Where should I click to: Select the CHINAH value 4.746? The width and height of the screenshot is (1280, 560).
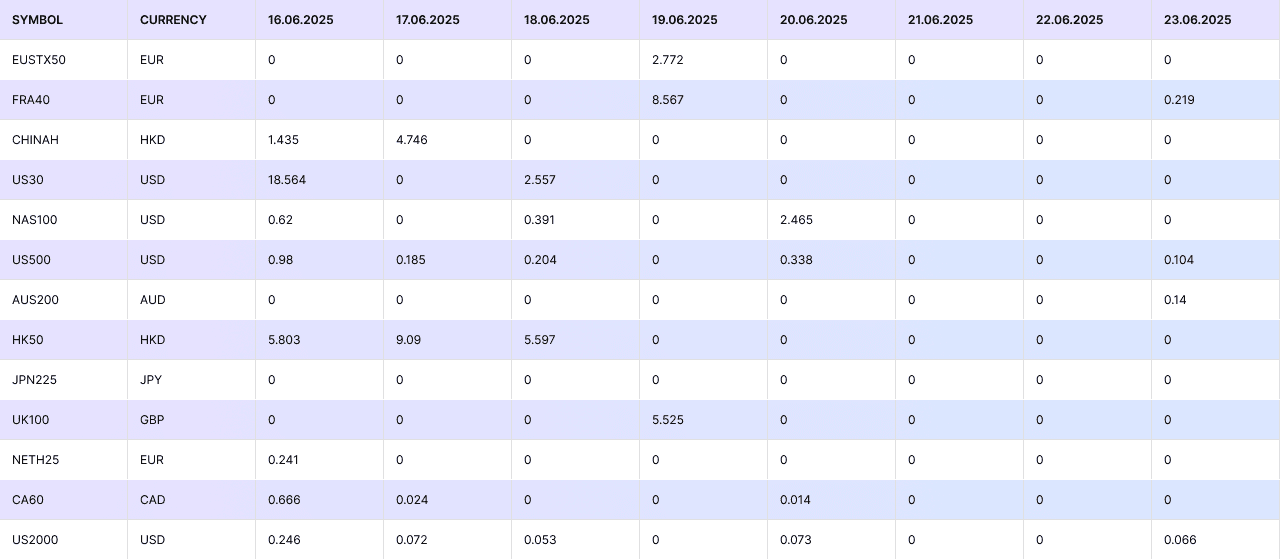click(412, 140)
